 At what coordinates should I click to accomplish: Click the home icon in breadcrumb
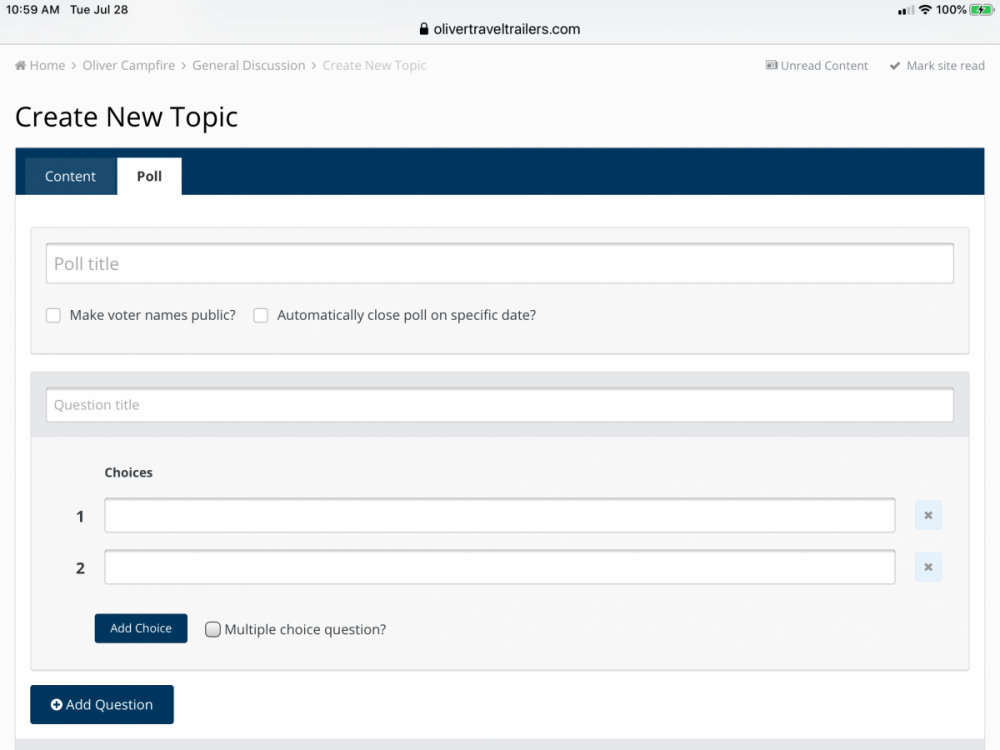(21, 66)
